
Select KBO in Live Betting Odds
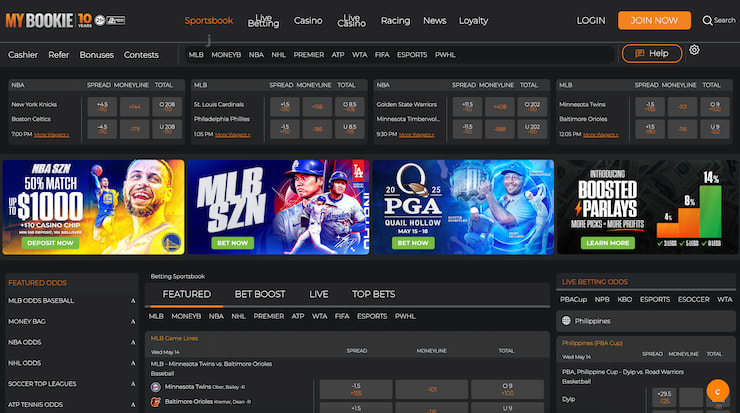[x=624, y=299]
